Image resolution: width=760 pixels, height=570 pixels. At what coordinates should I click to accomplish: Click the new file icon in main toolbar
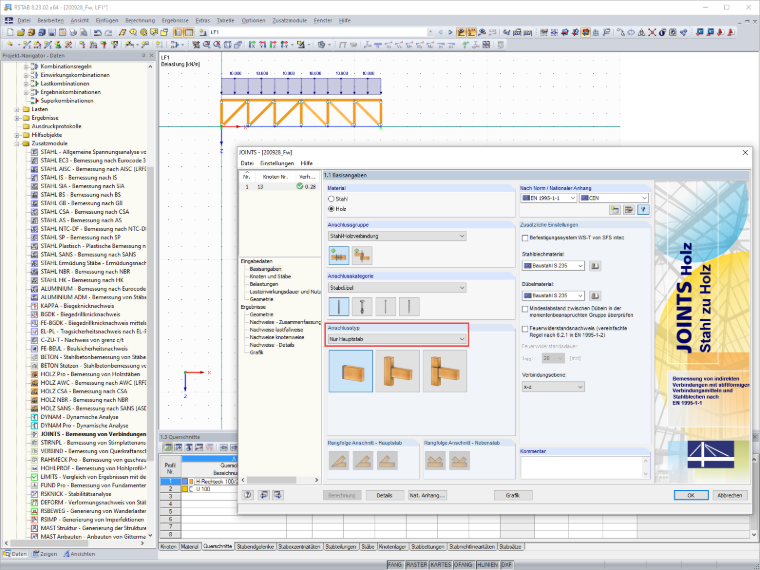point(10,32)
